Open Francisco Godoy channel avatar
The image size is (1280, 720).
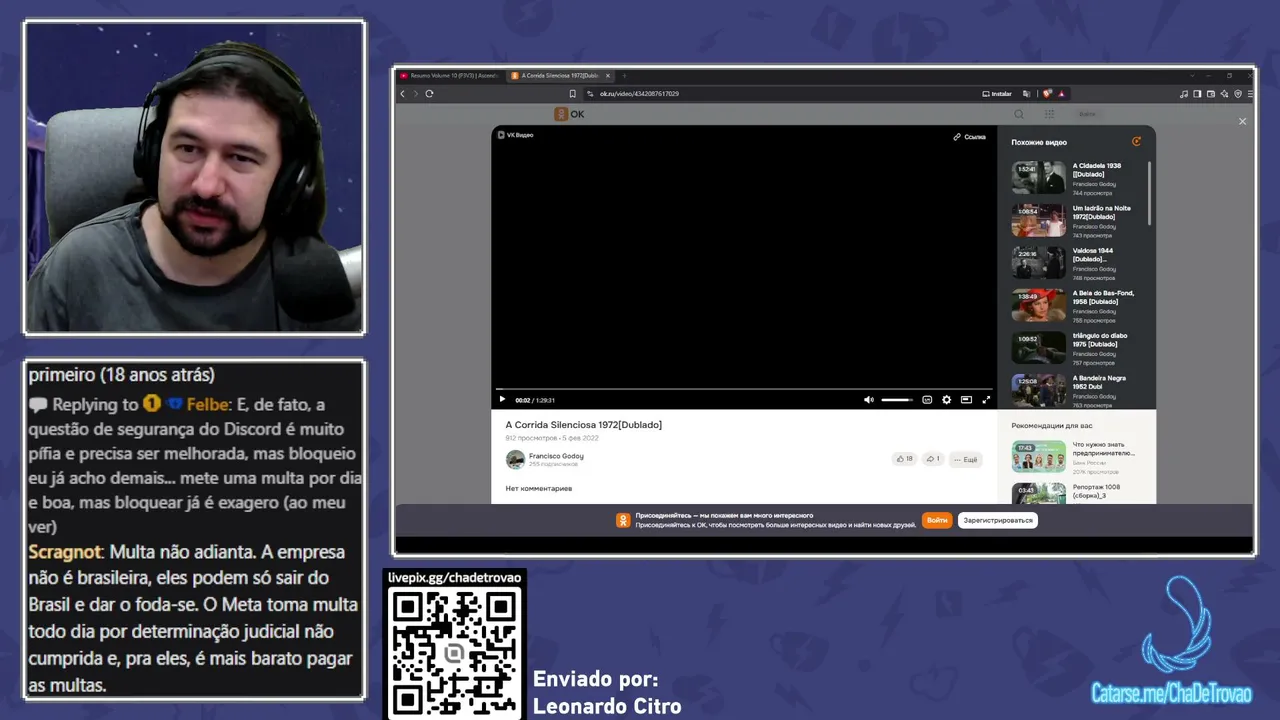(515, 460)
